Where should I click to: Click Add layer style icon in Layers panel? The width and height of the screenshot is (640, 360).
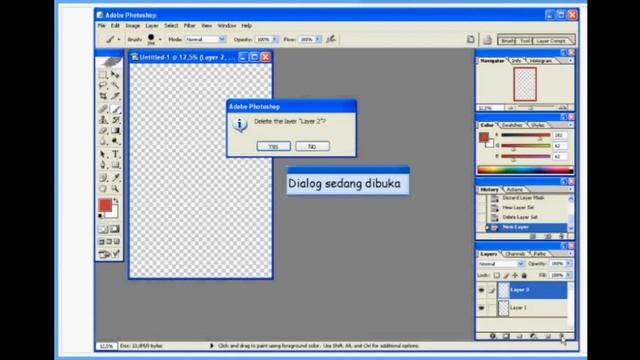pyautogui.click(x=493, y=336)
